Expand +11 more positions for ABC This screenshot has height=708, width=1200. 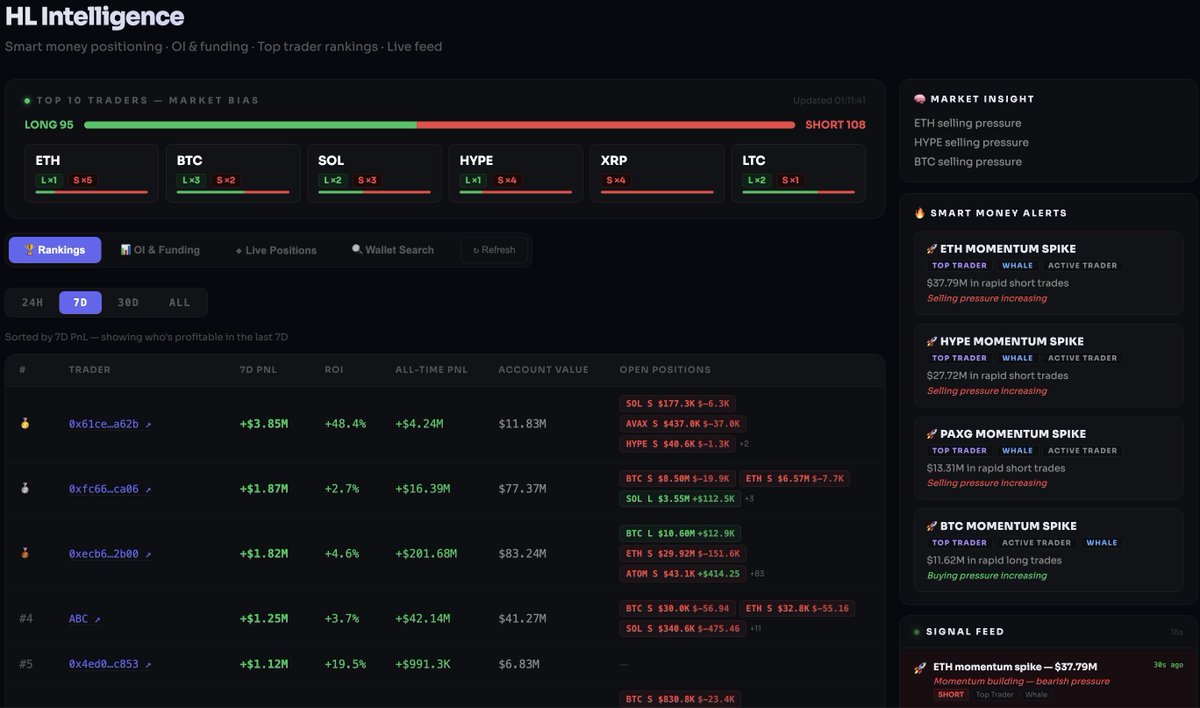[x=756, y=629]
